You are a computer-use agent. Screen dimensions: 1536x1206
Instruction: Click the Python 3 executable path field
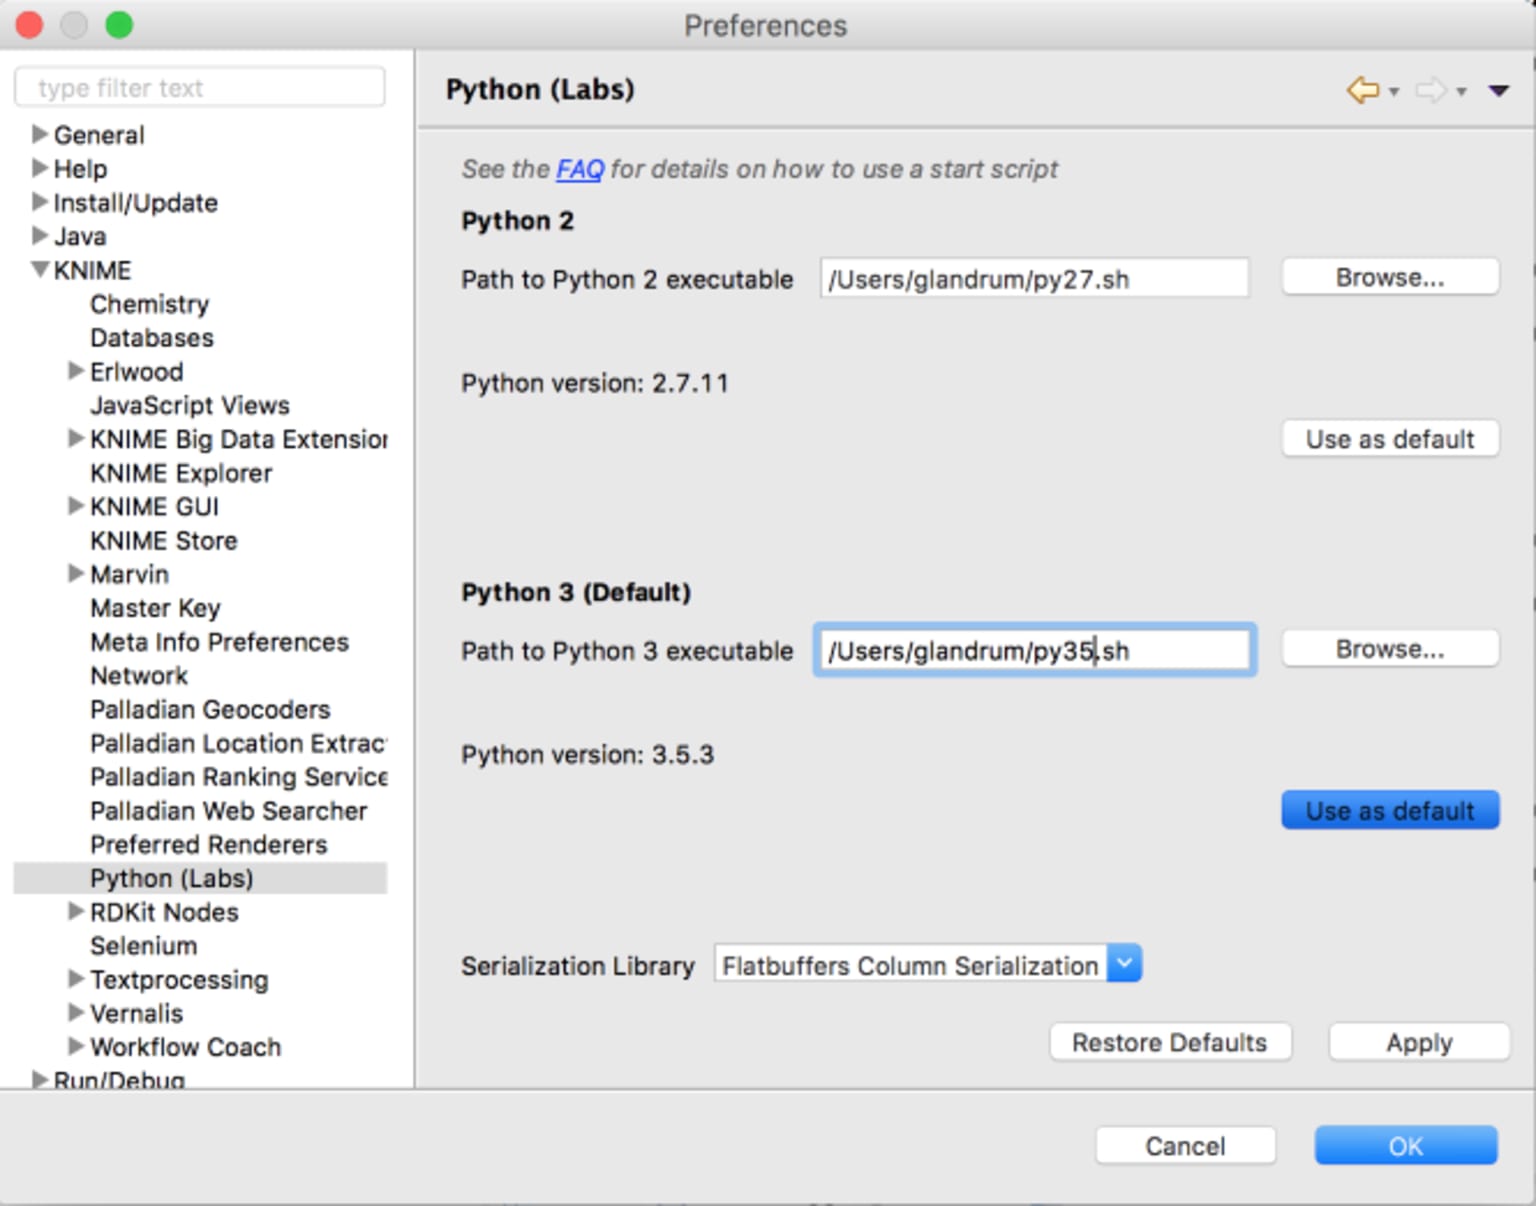point(1035,650)
